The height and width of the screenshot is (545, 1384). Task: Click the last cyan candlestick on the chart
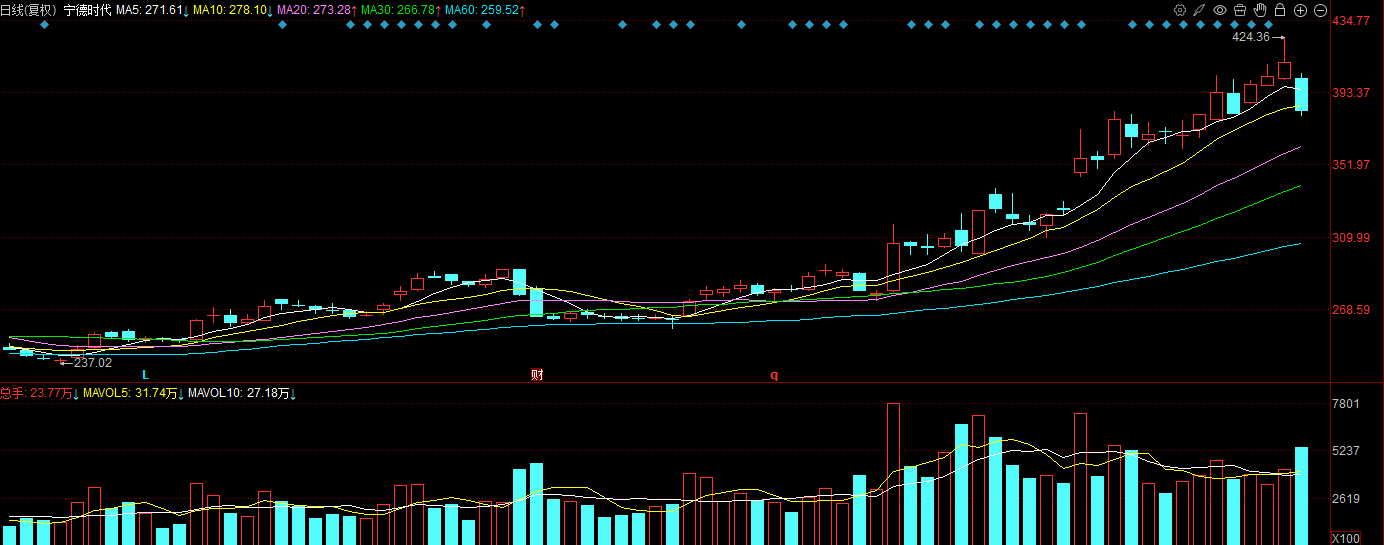1301,94
